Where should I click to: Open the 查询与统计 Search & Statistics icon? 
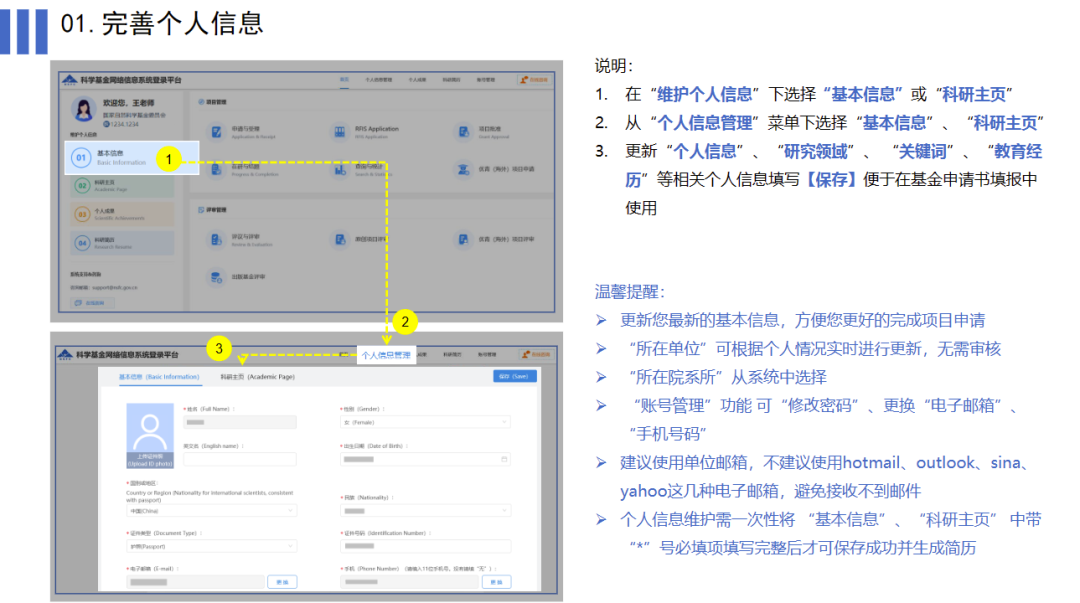[x=340, y=169]
